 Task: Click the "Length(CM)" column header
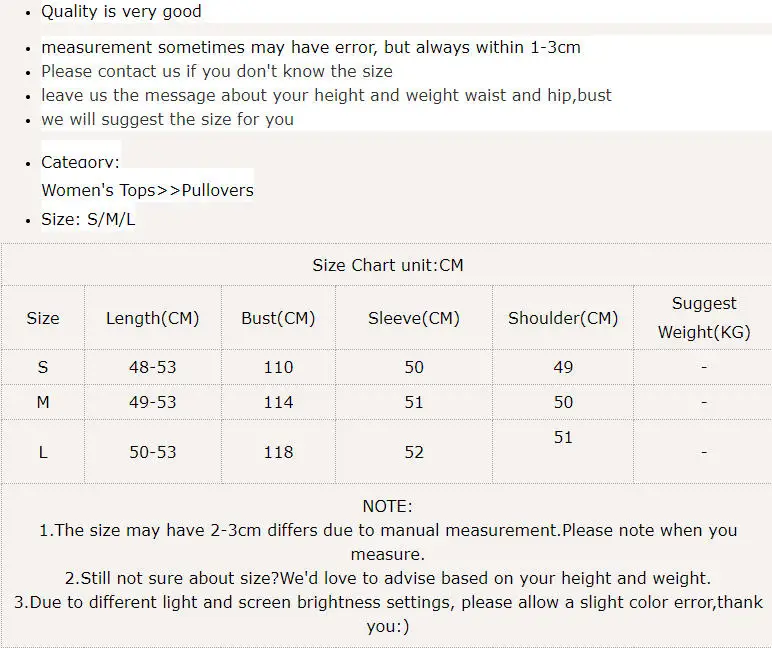pos(153,318)
